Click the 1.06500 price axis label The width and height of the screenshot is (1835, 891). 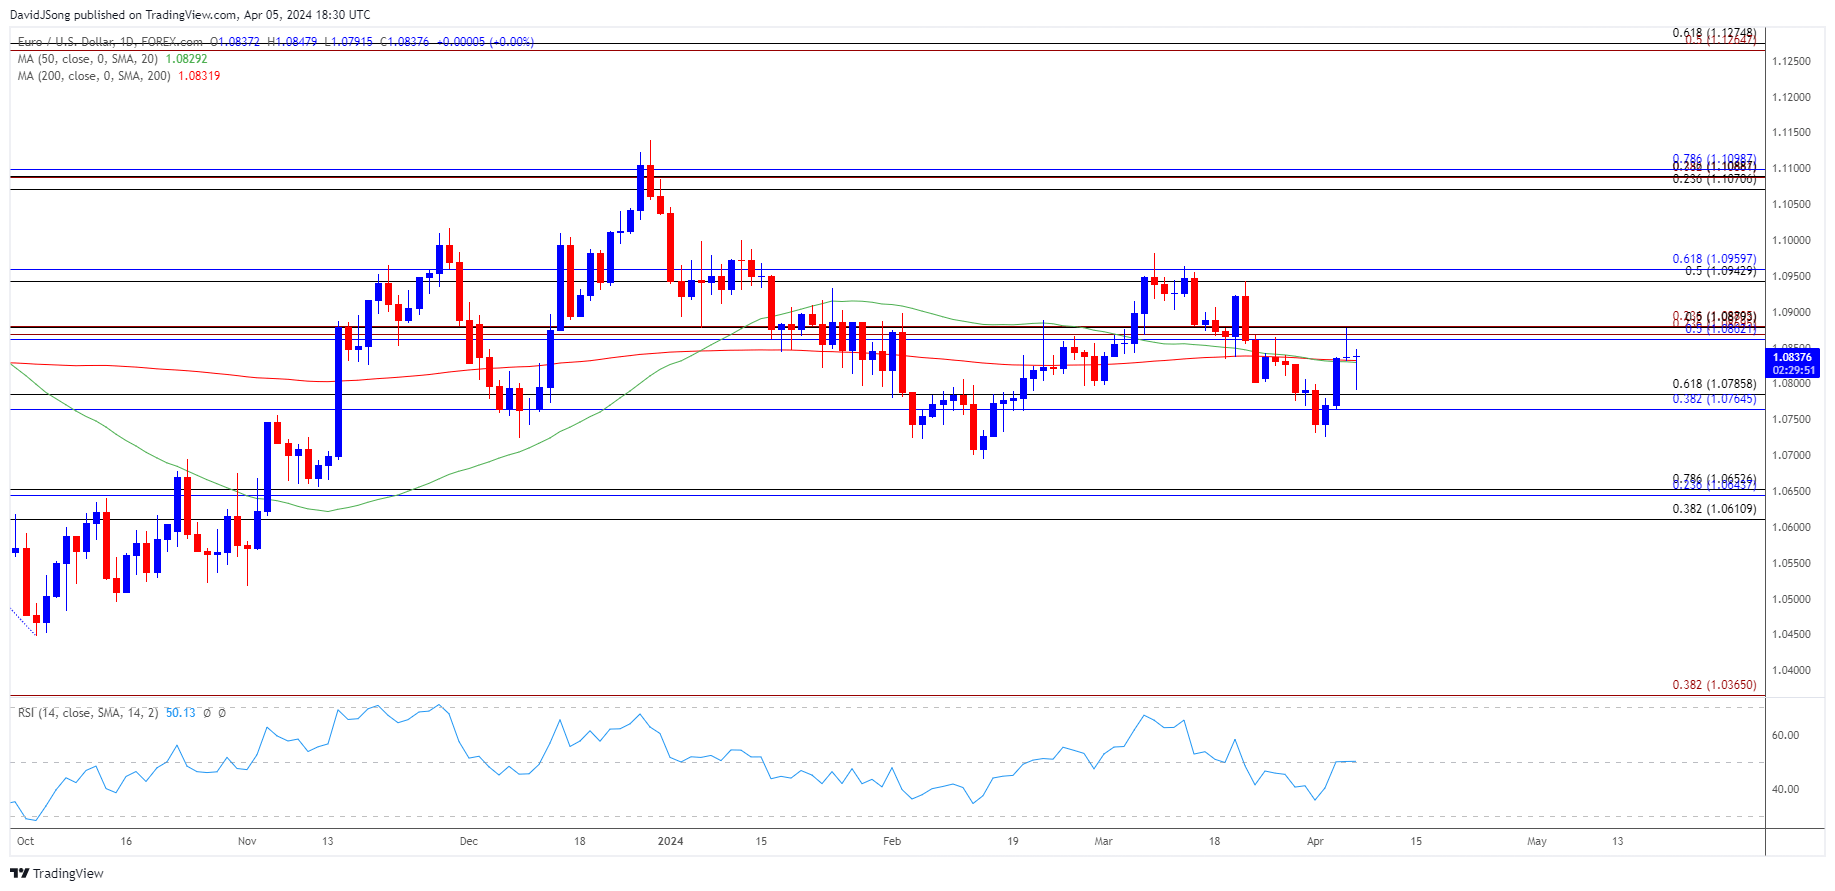(x=1791, y=492)
